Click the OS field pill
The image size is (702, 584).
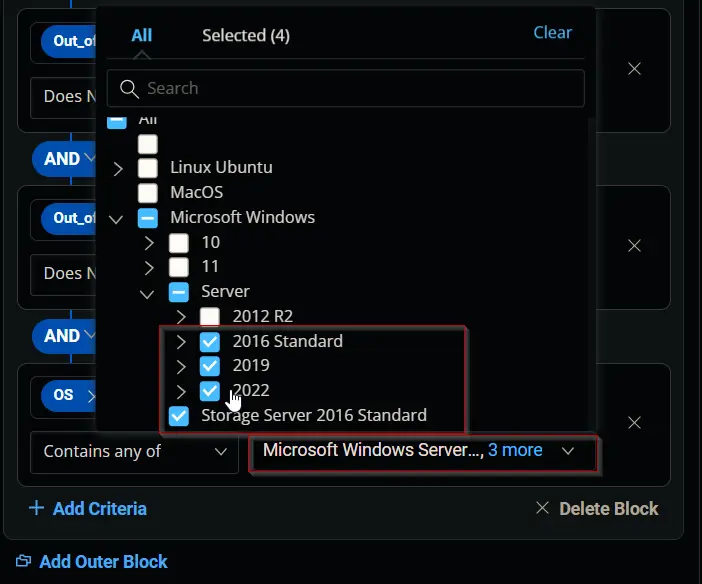(x=68, y=395)
